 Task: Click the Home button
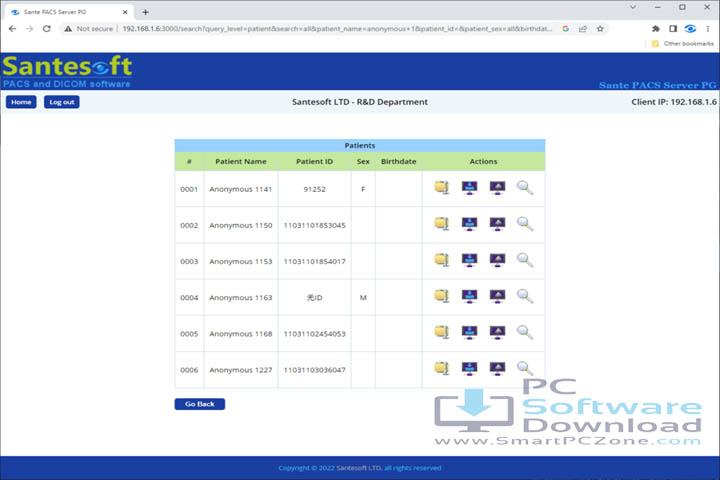(x=21, y=102)
